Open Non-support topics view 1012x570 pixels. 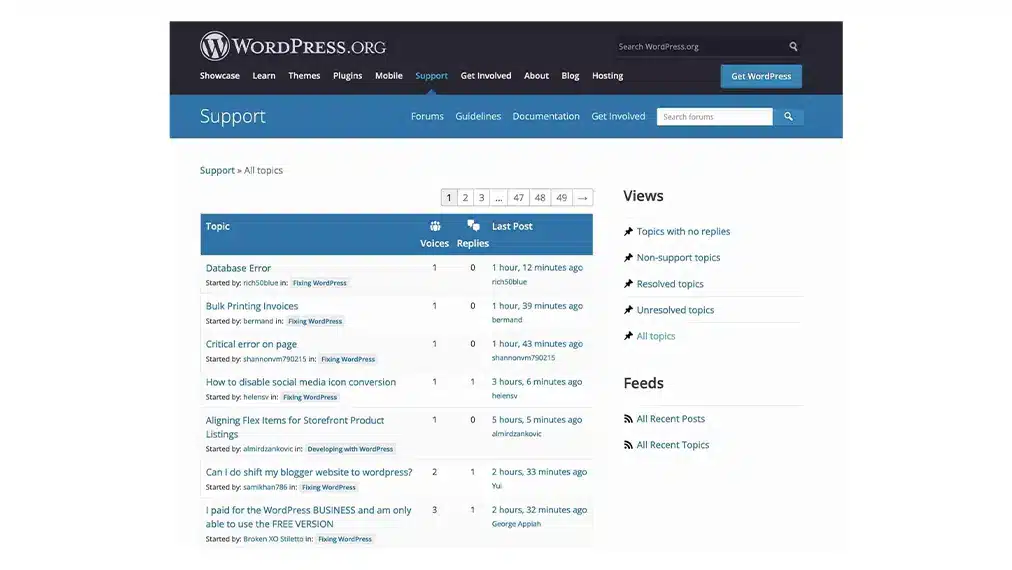click(x=678, y=258)
